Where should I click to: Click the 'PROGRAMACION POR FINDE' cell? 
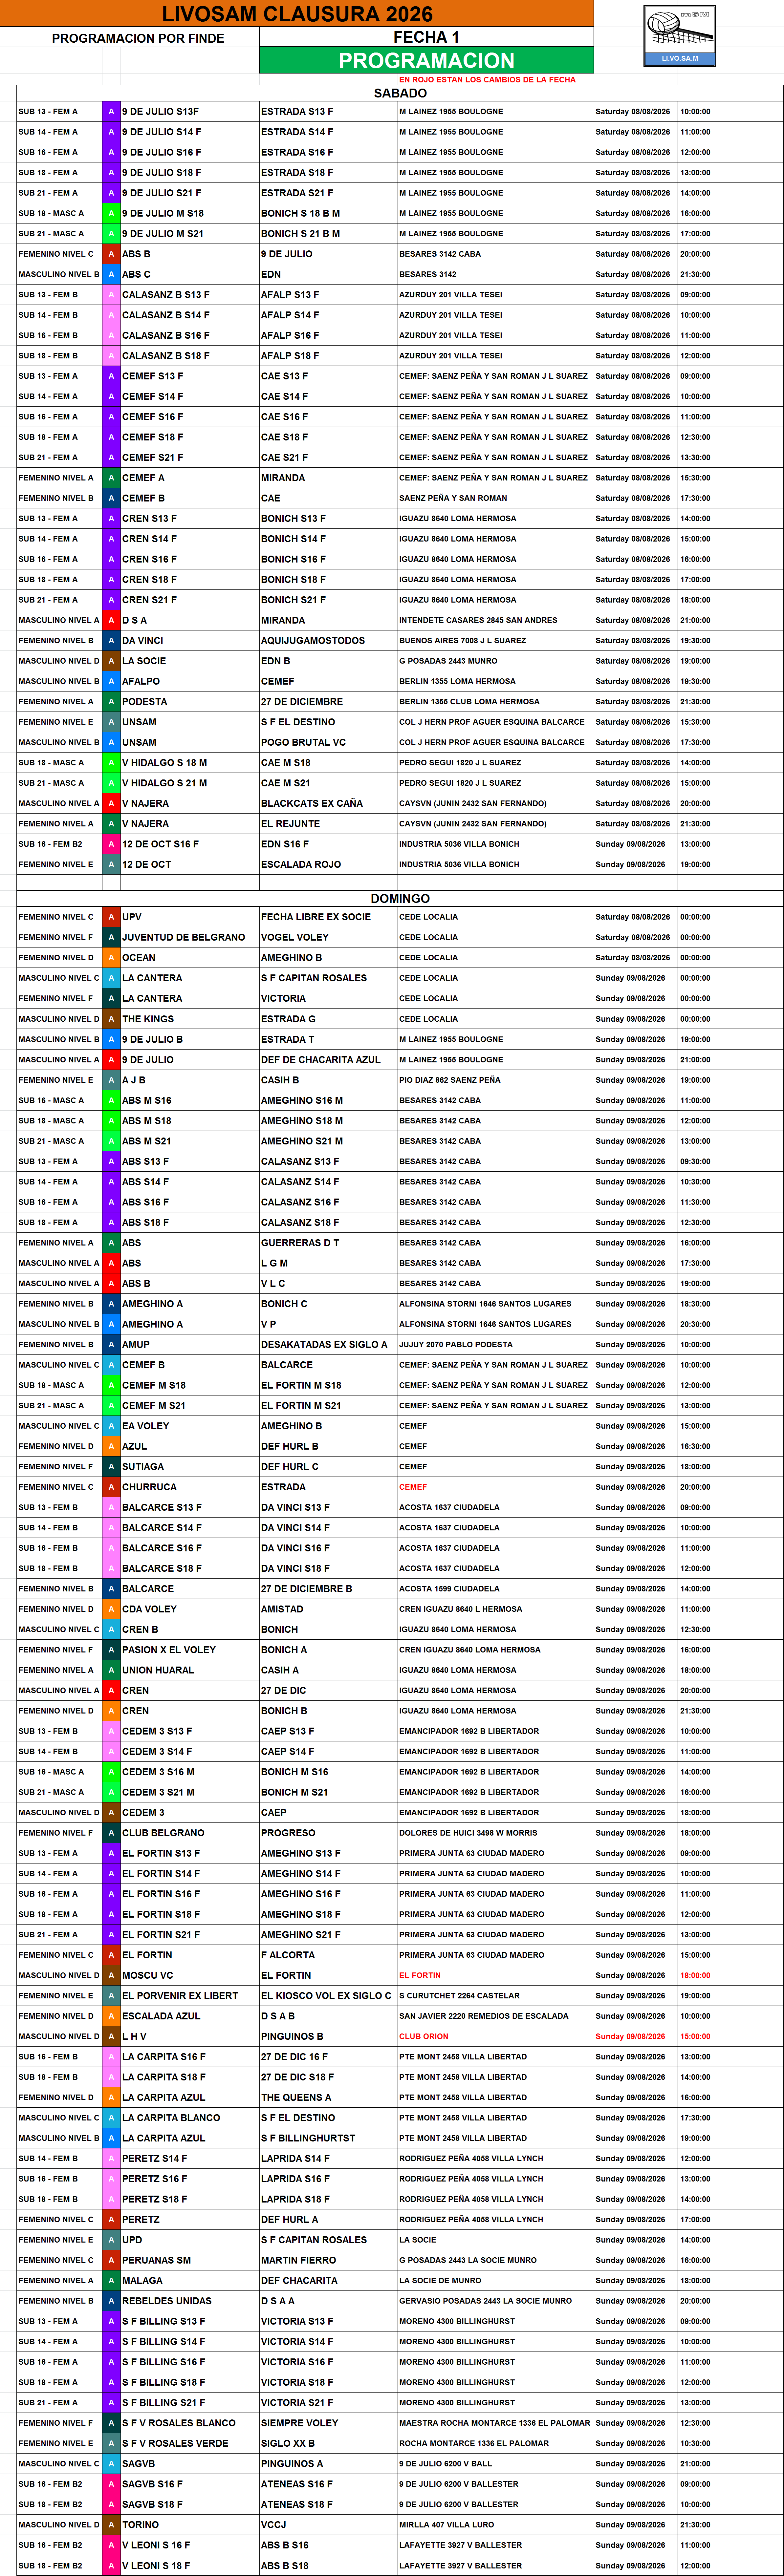pos(138,38)
